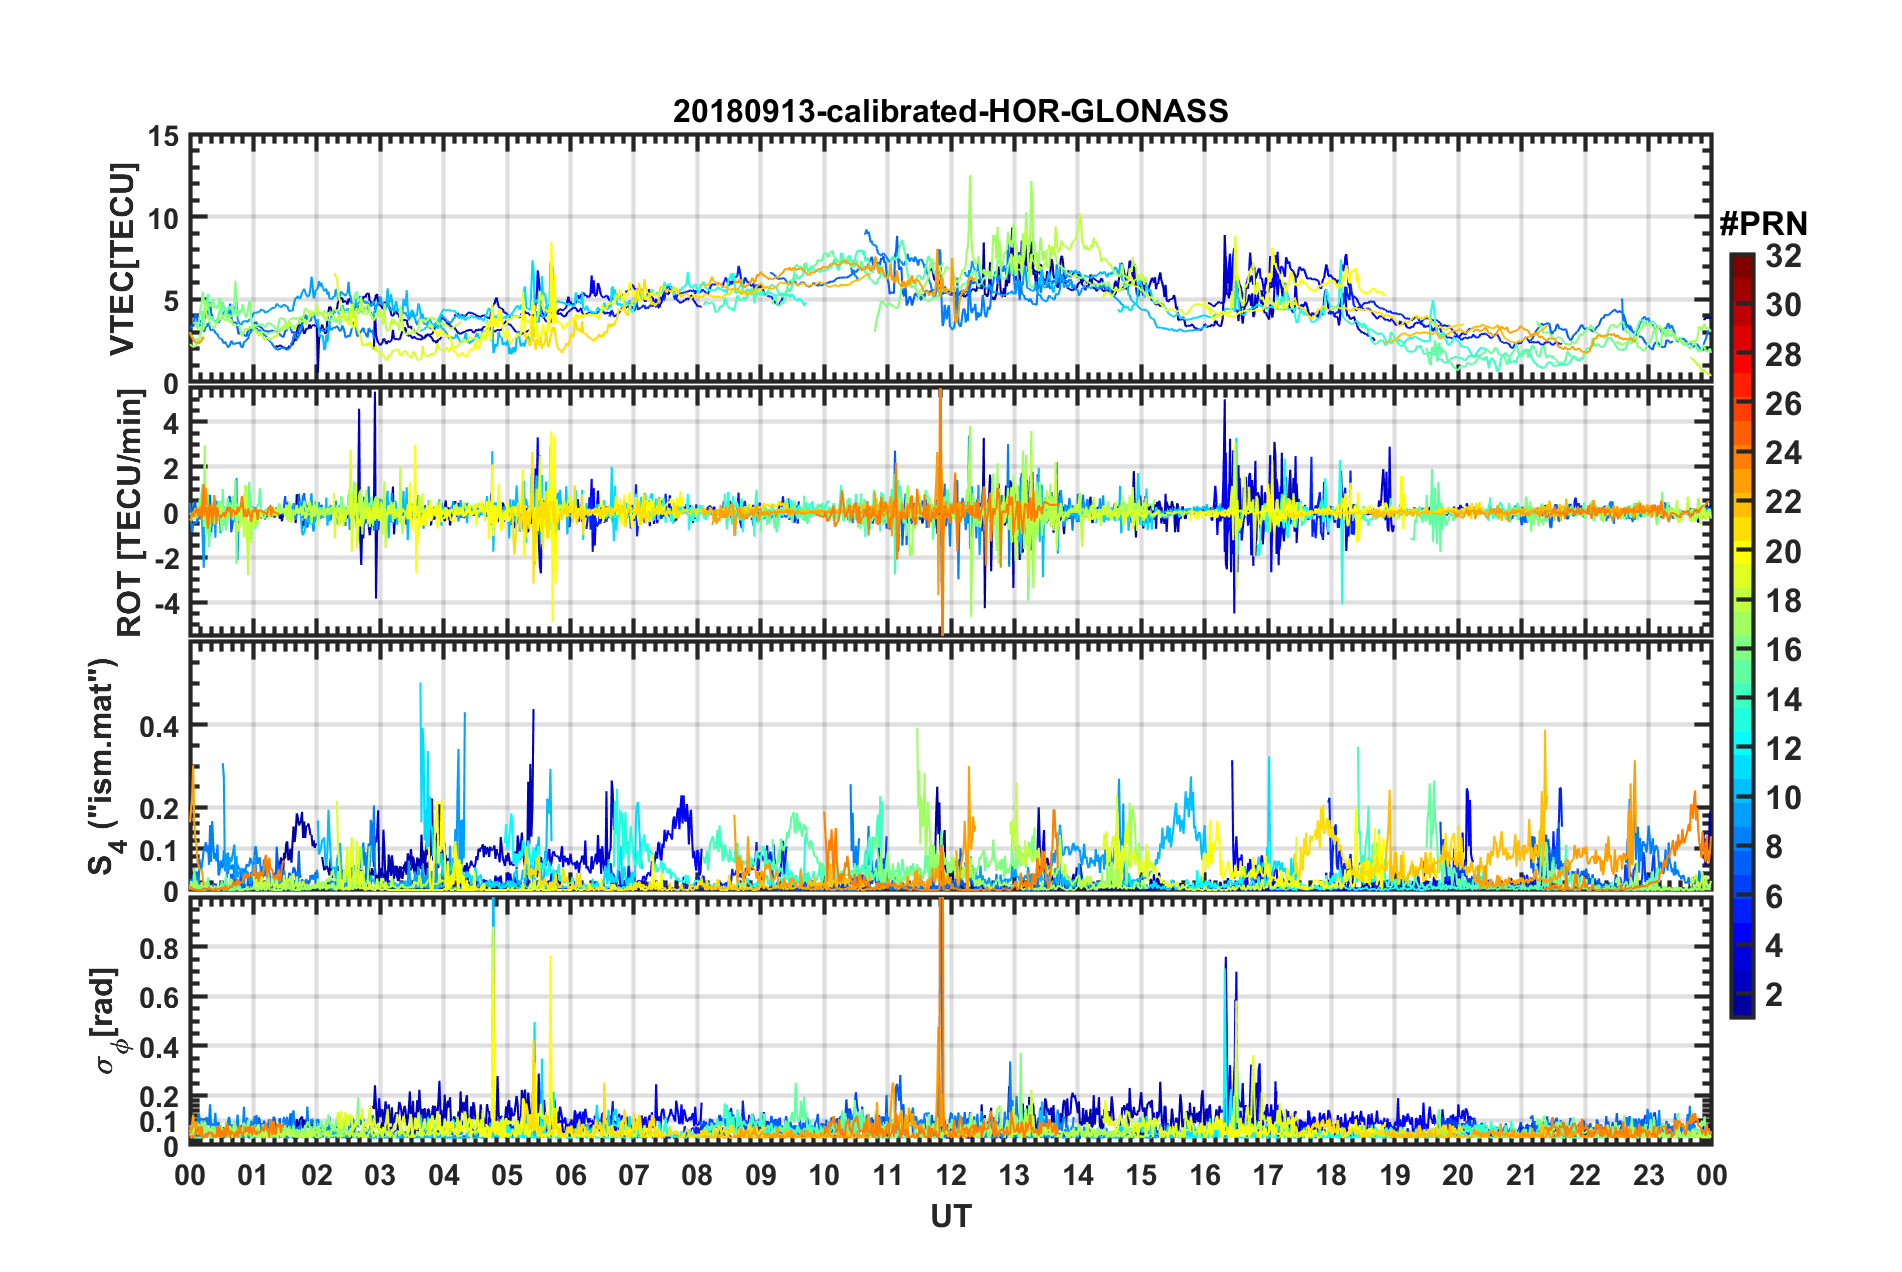Select the "14" label on the PRN colorbar
This screenshot has height=1272, width=1902.
(1784, 700)
